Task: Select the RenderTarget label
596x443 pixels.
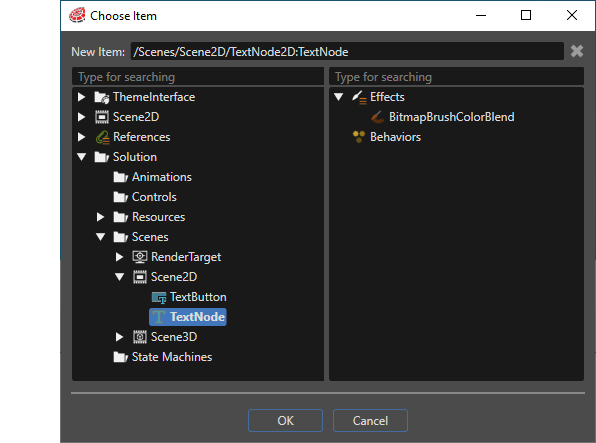Action: click(x=186, y=257)
